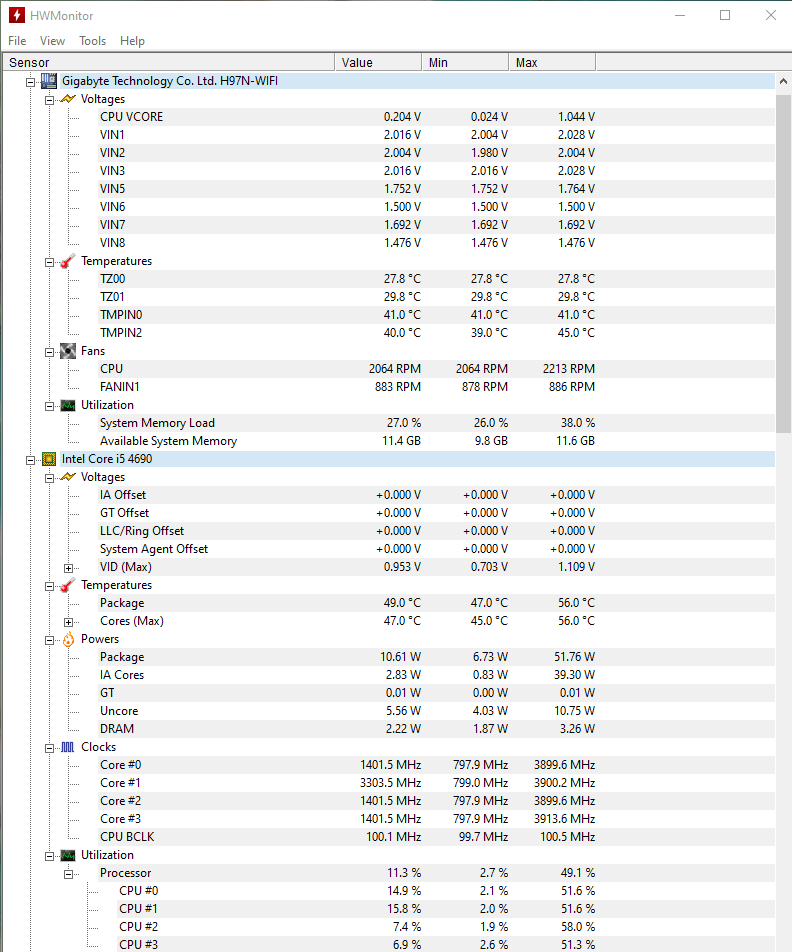Click the motherboard Voltages lightning icon

(x=68, y=99)
